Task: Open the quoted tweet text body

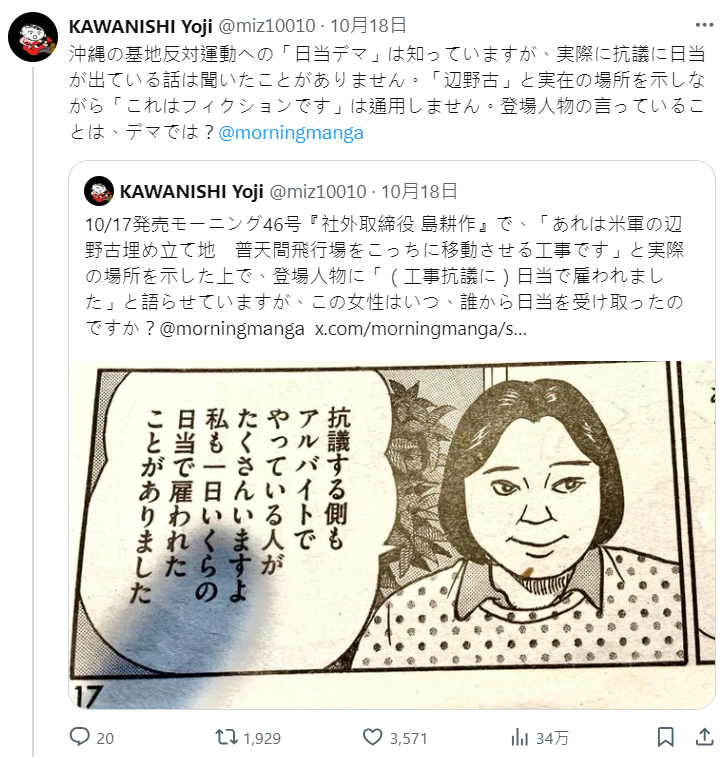Action: [384, 276]
